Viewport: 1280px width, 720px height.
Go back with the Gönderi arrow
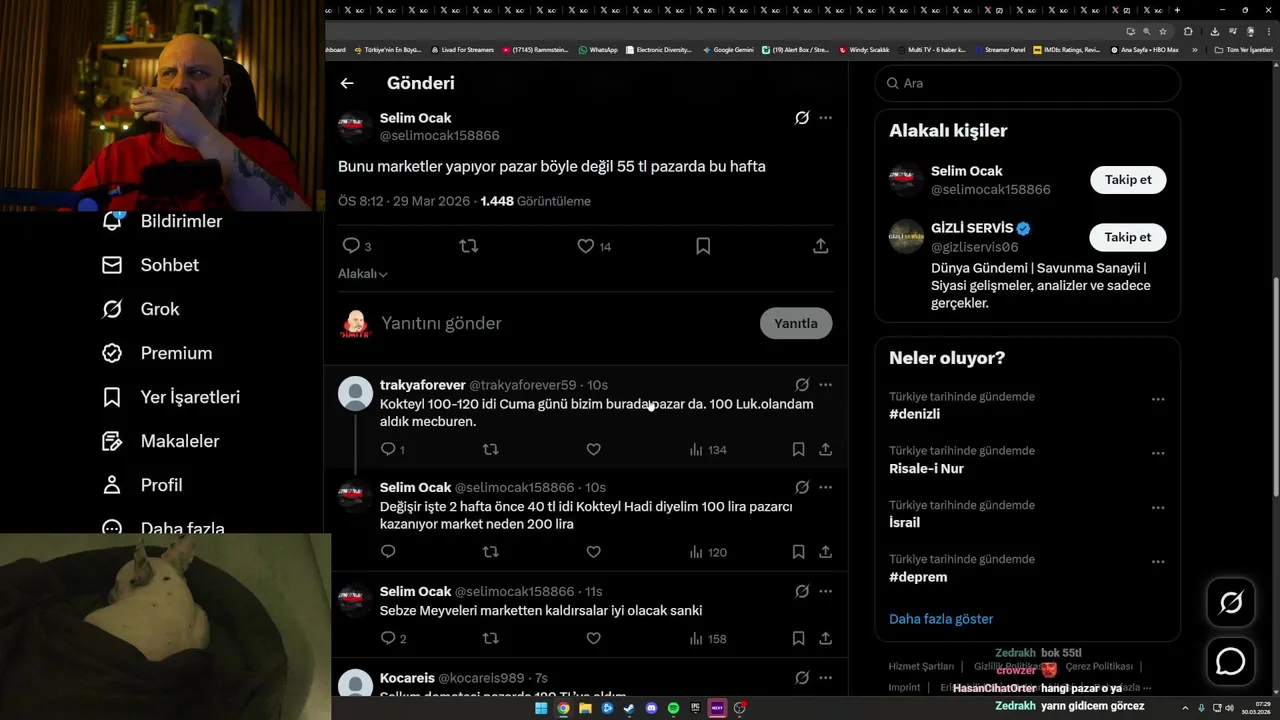(x=347, y=83)
